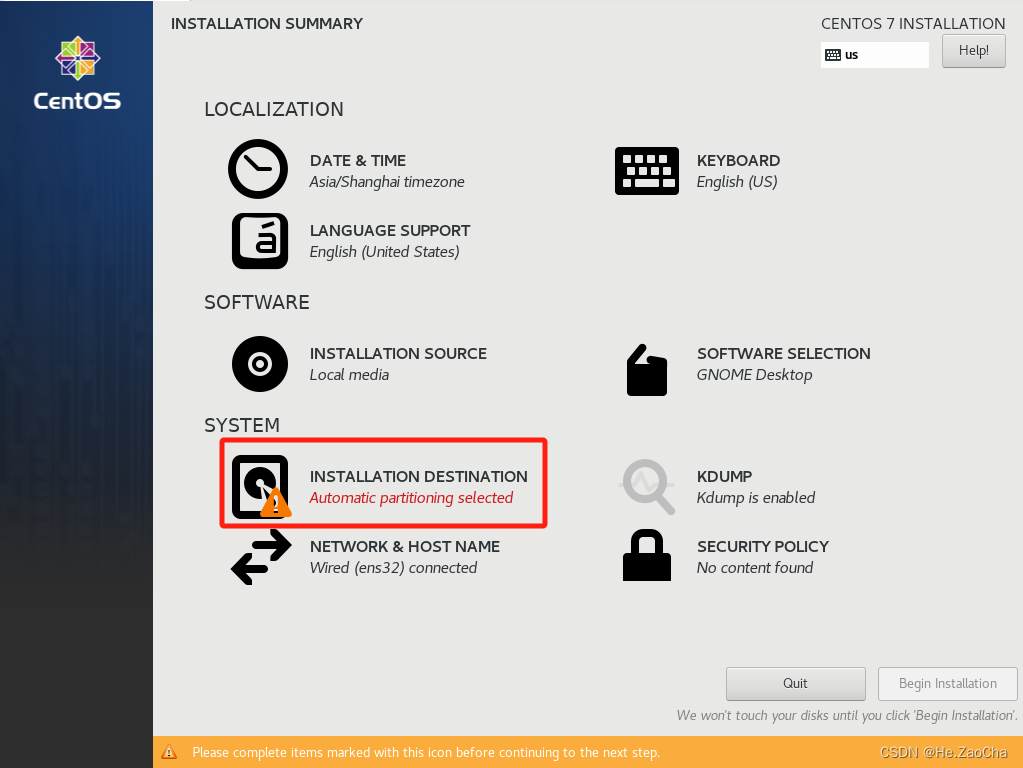Click the keyboard icon in layout indicator
Viewport: 1023px width, 768px height.
pyautogui.click(x=832, y=55)
